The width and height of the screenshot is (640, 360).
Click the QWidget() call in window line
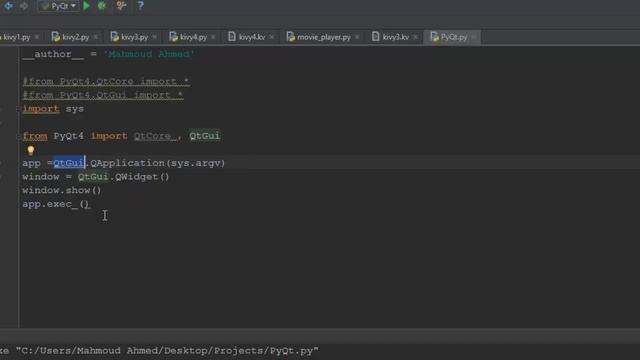point(142,177)
